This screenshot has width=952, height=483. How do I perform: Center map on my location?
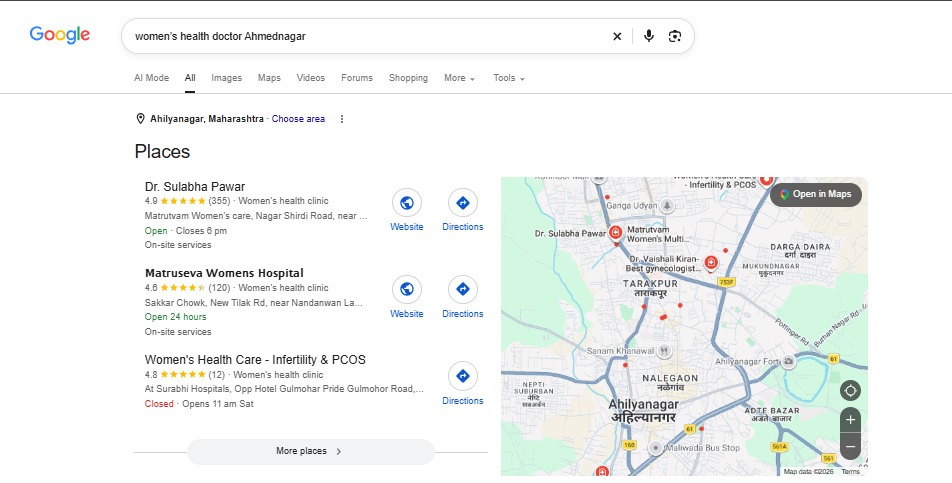pyautogui.click(x=851, y=391)
